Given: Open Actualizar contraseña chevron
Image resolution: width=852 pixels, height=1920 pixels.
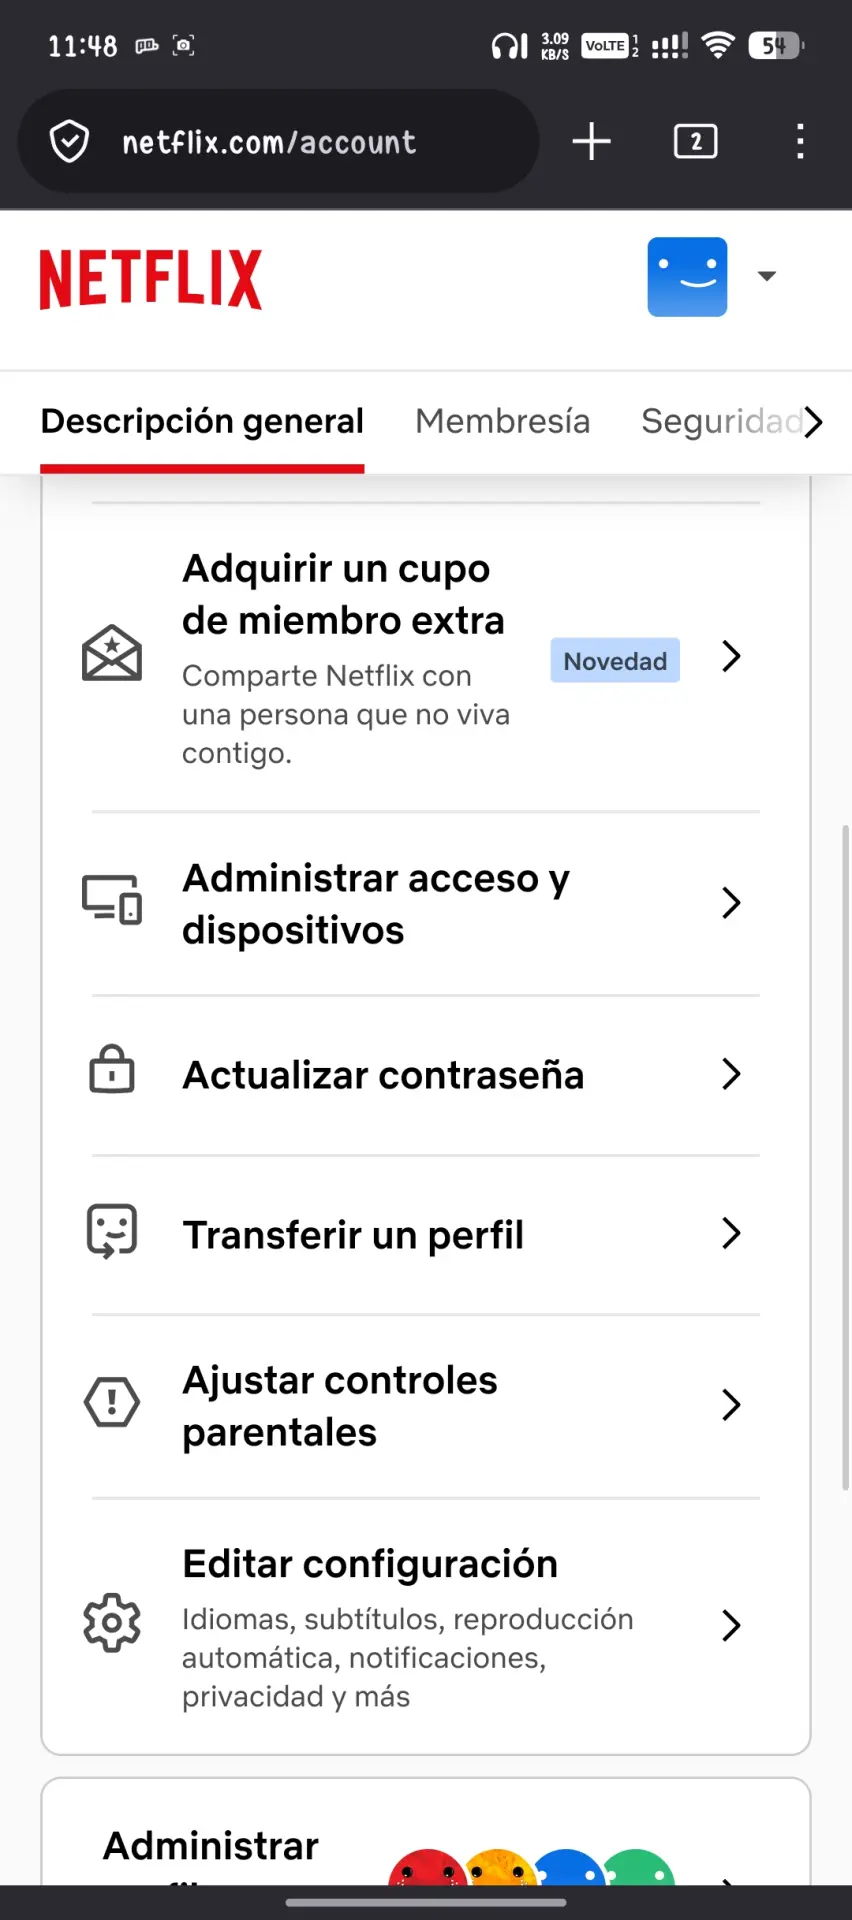Looking at the screenshot, I should [x=731, y=1074].
